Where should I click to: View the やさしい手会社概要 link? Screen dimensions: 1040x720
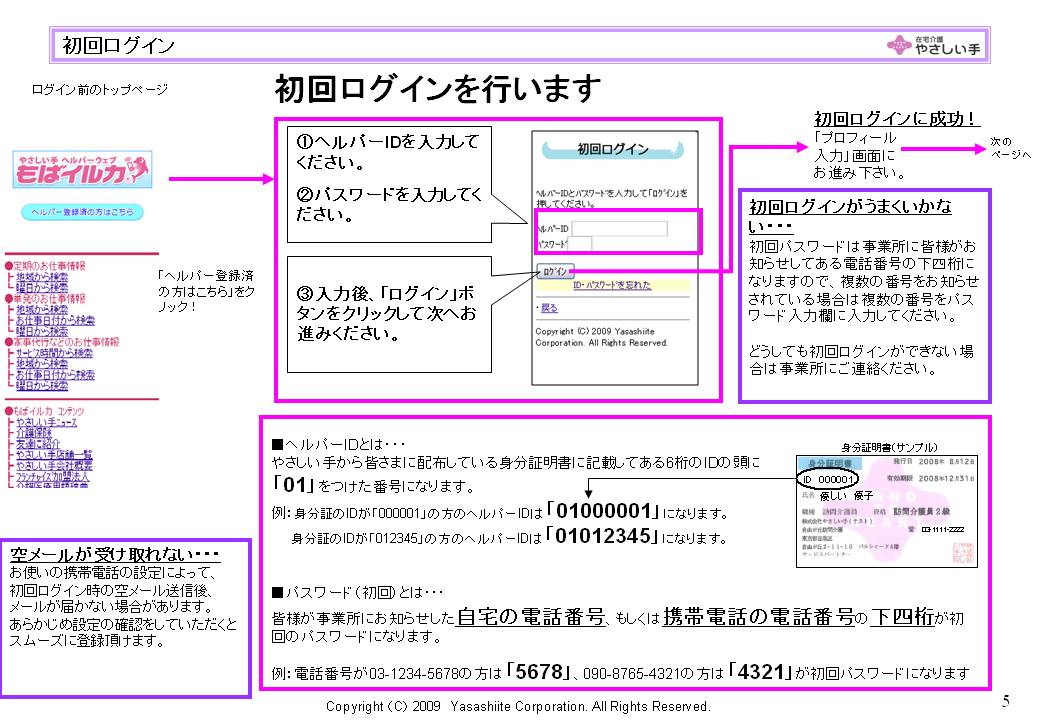53,467
